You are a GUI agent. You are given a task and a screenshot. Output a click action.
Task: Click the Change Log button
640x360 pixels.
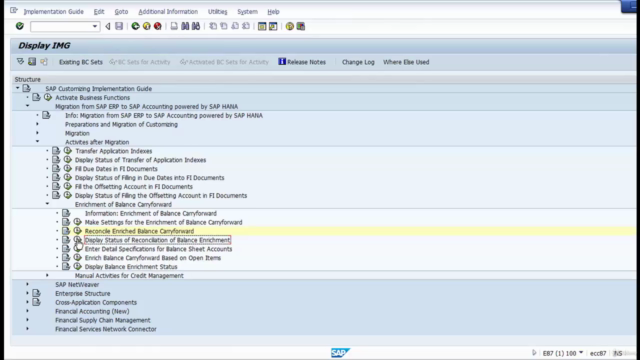point(358,62)
